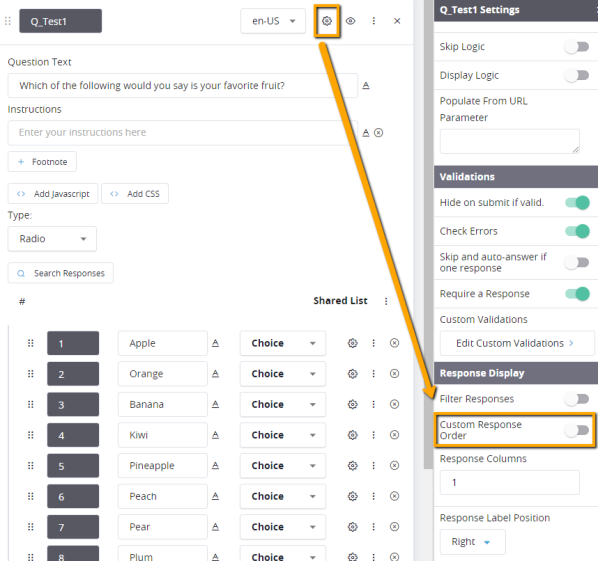Open question header three-dot menu
598x561 pixels.
coord(374,21)
